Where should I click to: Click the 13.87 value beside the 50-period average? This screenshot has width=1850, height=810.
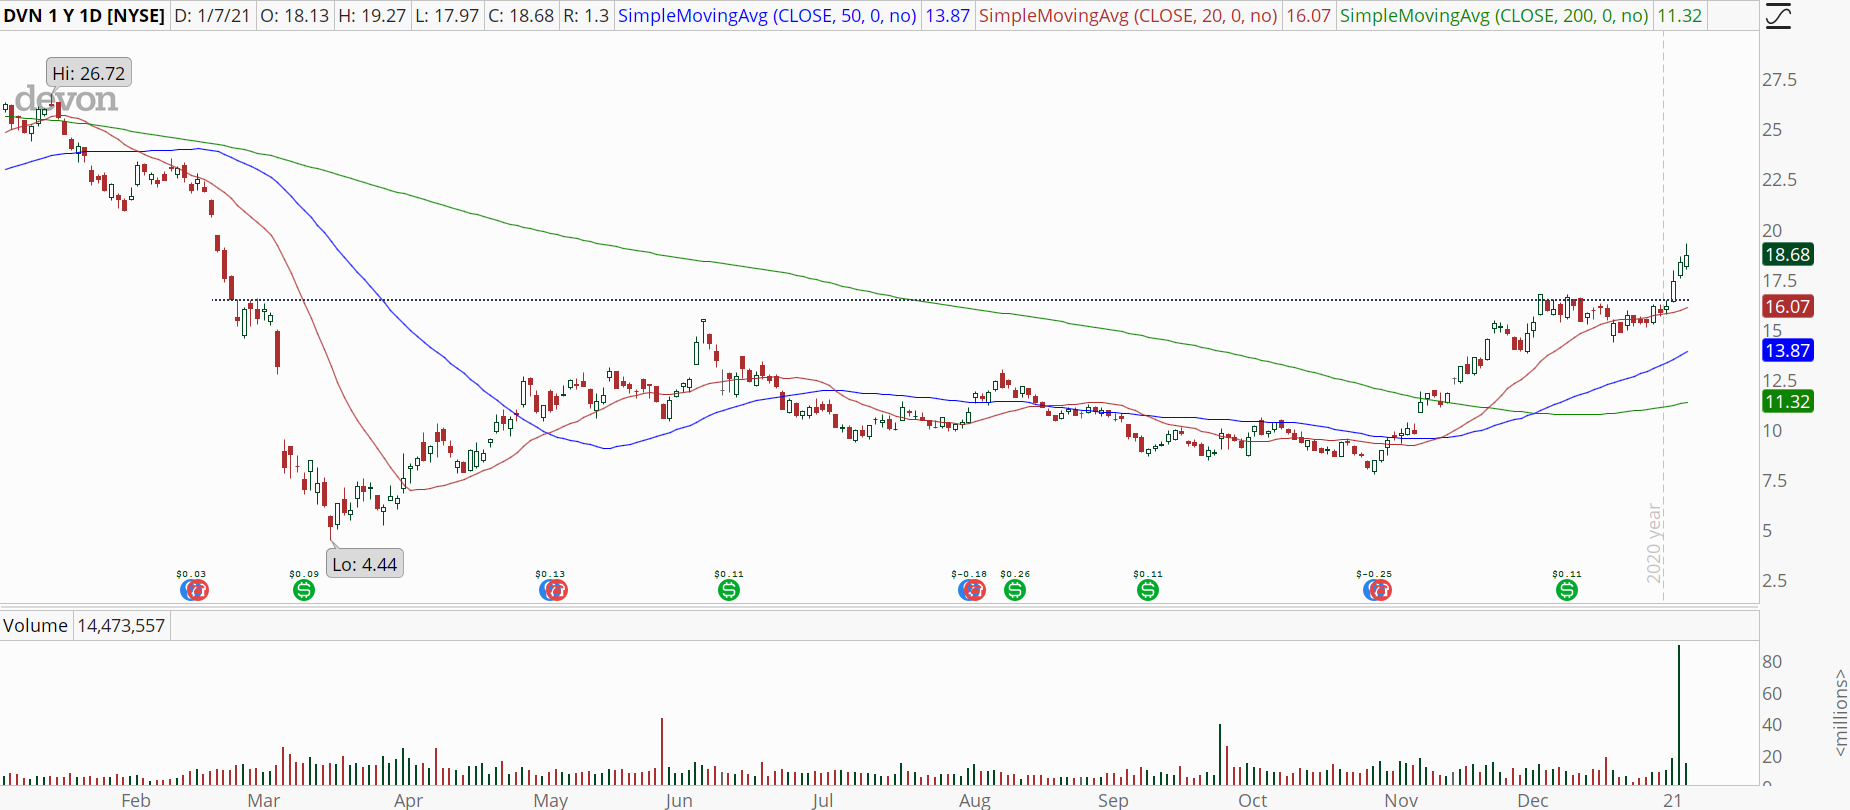pos(947,16)
